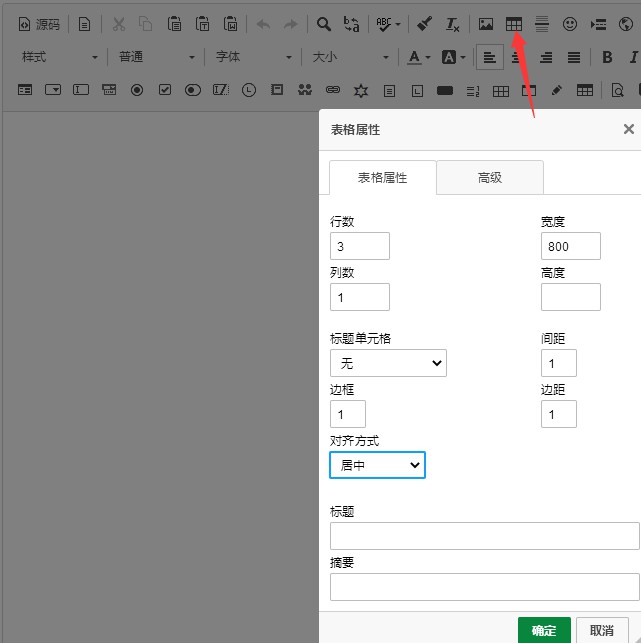Click the insert image icon
Screen dimensions: 641x643
486,25
